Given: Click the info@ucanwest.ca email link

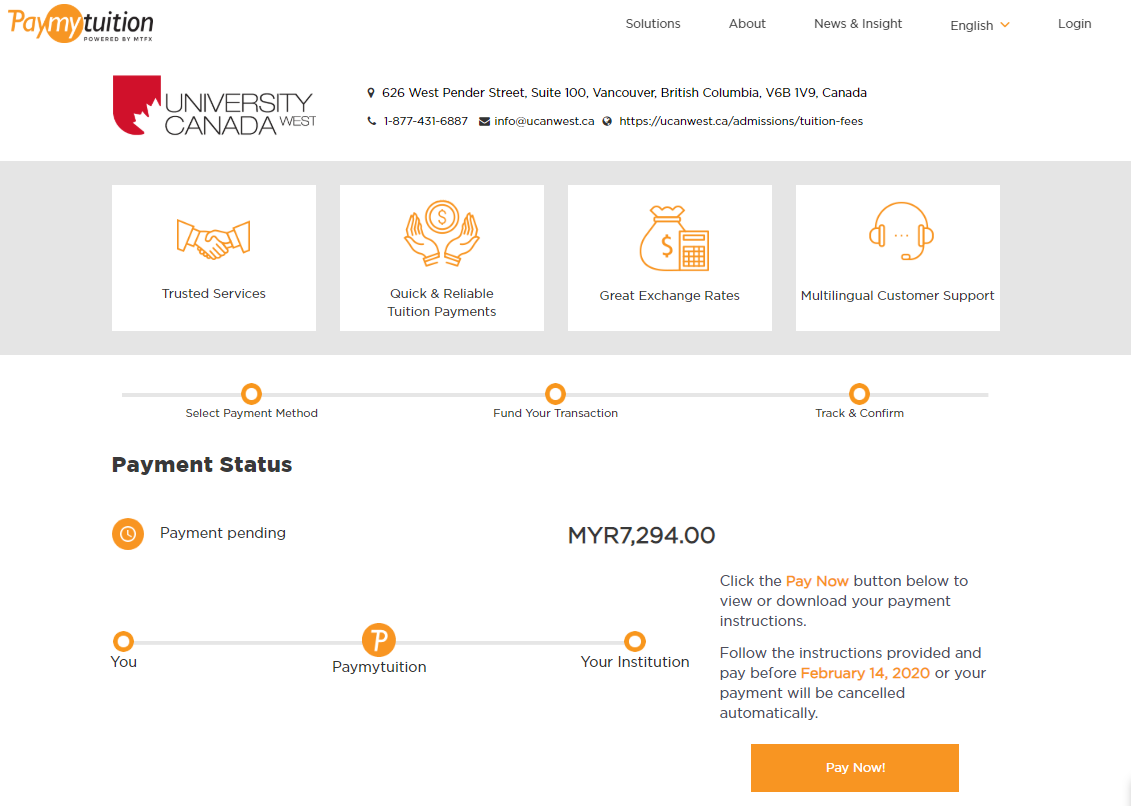Looking at the screenshot, I should click(x=544, y=121).
